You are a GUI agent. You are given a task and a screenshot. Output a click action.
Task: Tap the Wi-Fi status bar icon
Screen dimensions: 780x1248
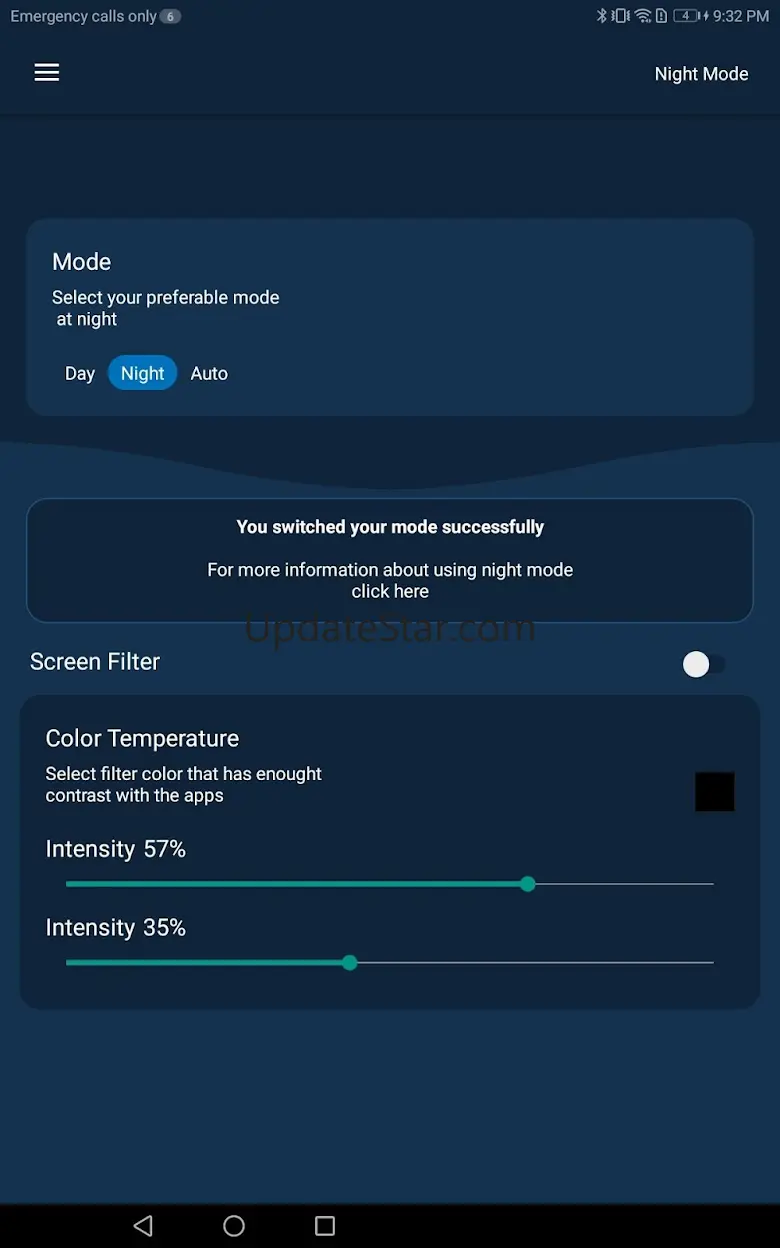643,16
